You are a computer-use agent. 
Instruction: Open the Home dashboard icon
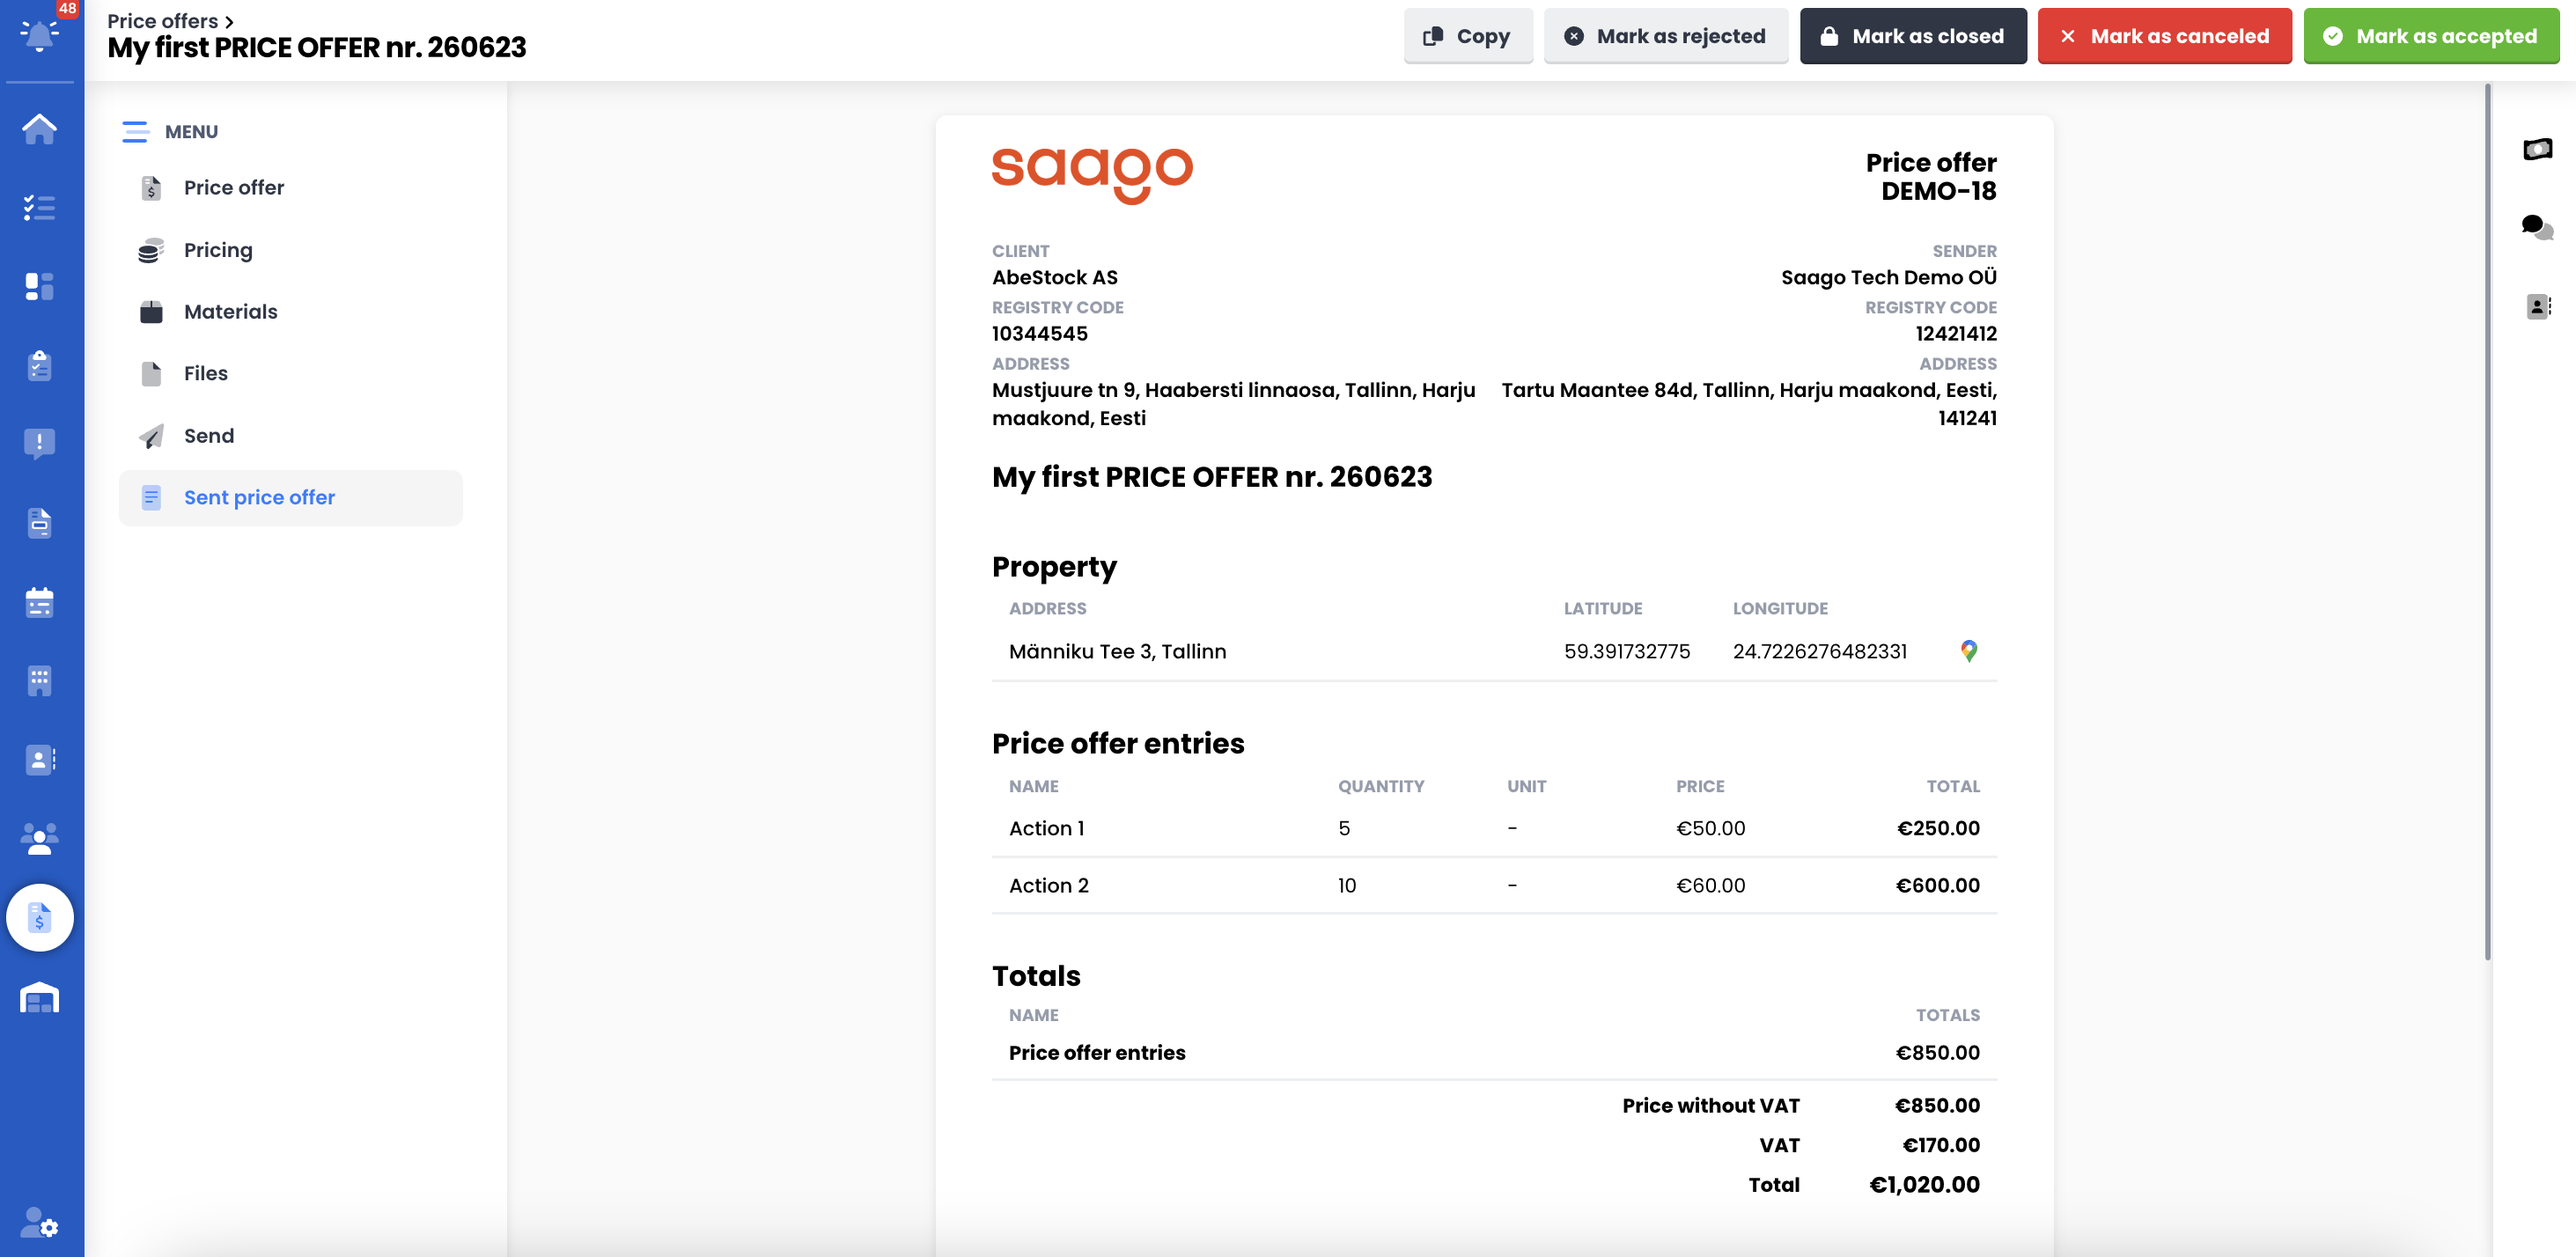click(x=40, y=128)
